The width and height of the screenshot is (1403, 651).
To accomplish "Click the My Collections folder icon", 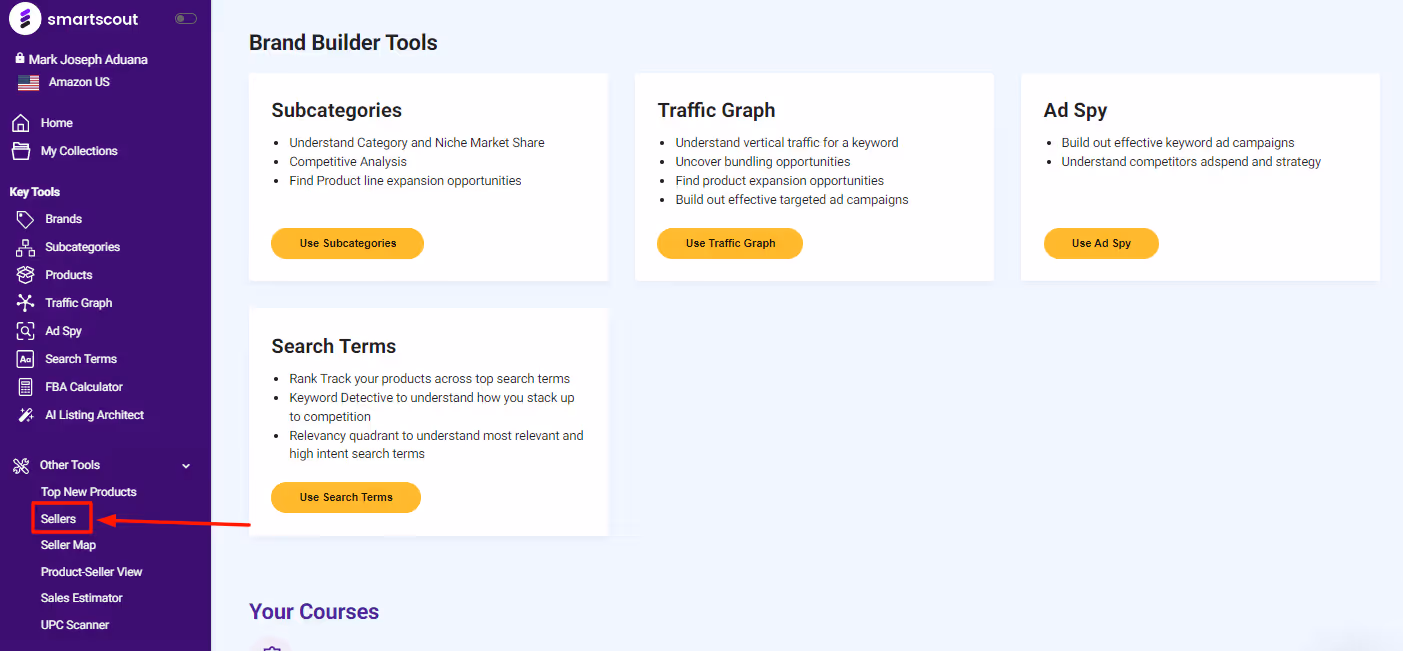I will 21,151.
